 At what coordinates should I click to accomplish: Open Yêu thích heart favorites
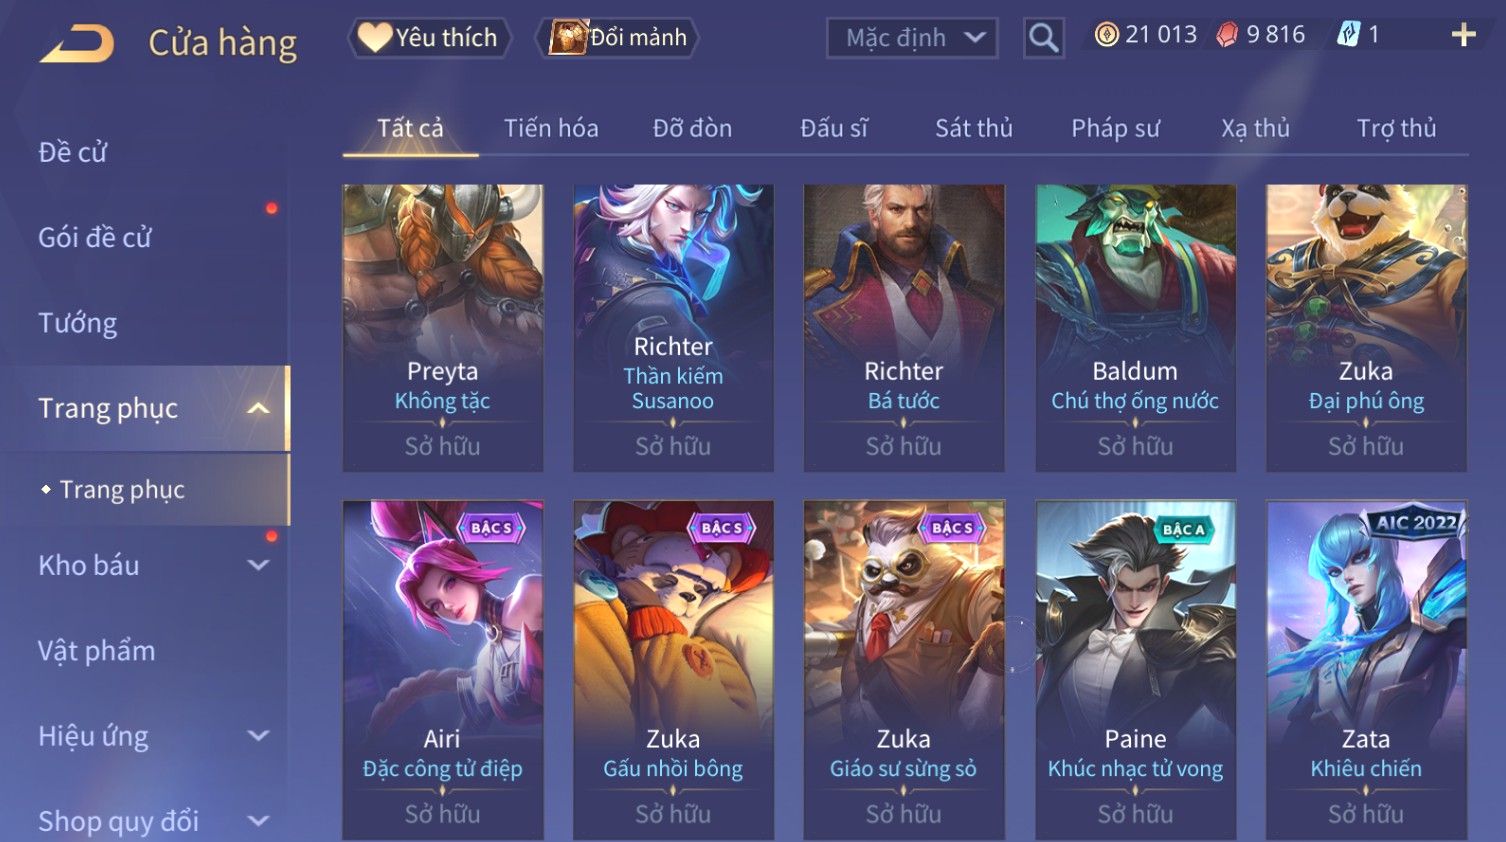click(x=429, y=38)
